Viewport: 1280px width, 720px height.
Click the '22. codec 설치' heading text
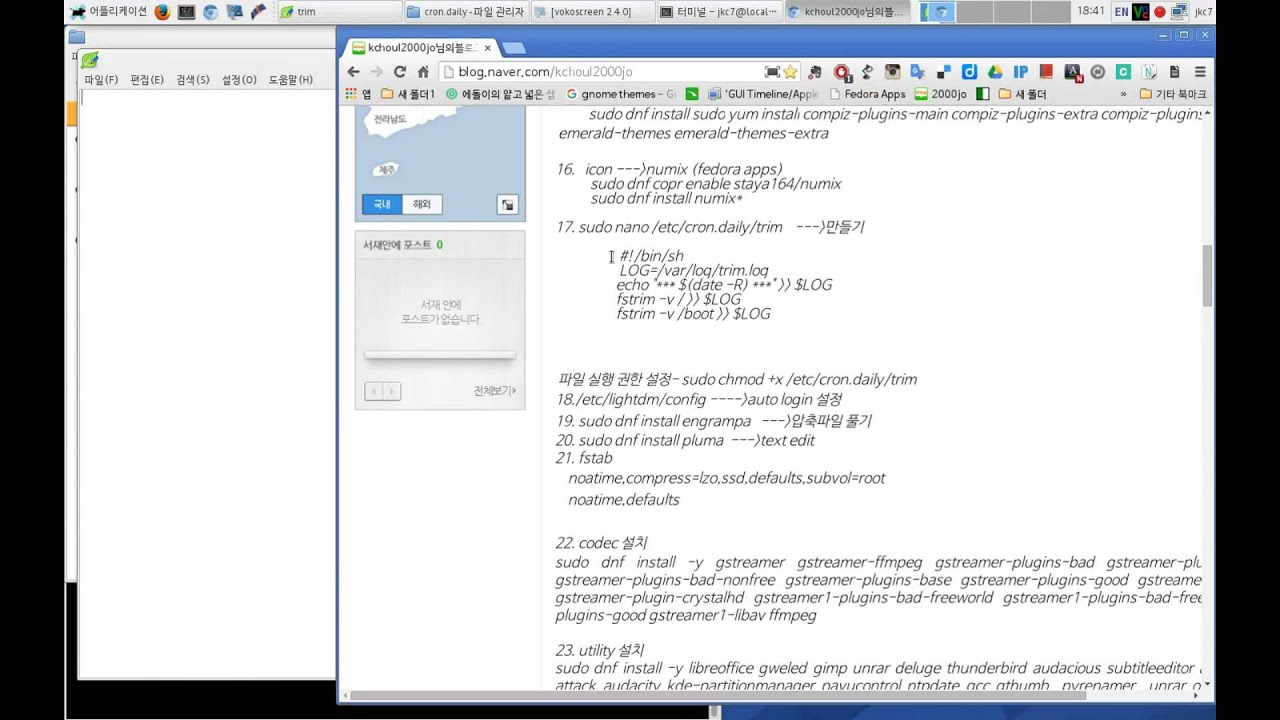601,543
